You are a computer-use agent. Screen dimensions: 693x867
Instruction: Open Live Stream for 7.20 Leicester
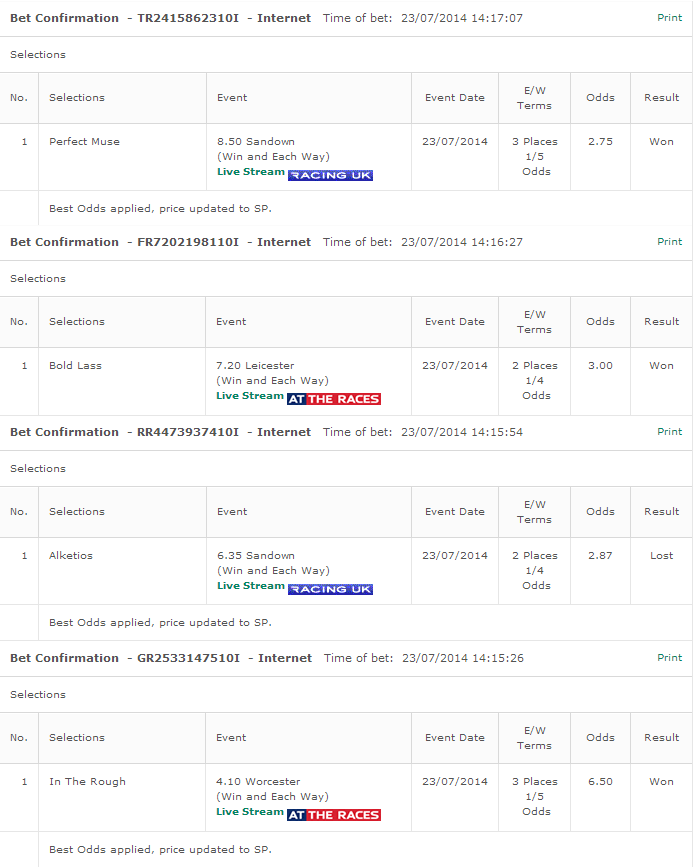pos(250,396)
